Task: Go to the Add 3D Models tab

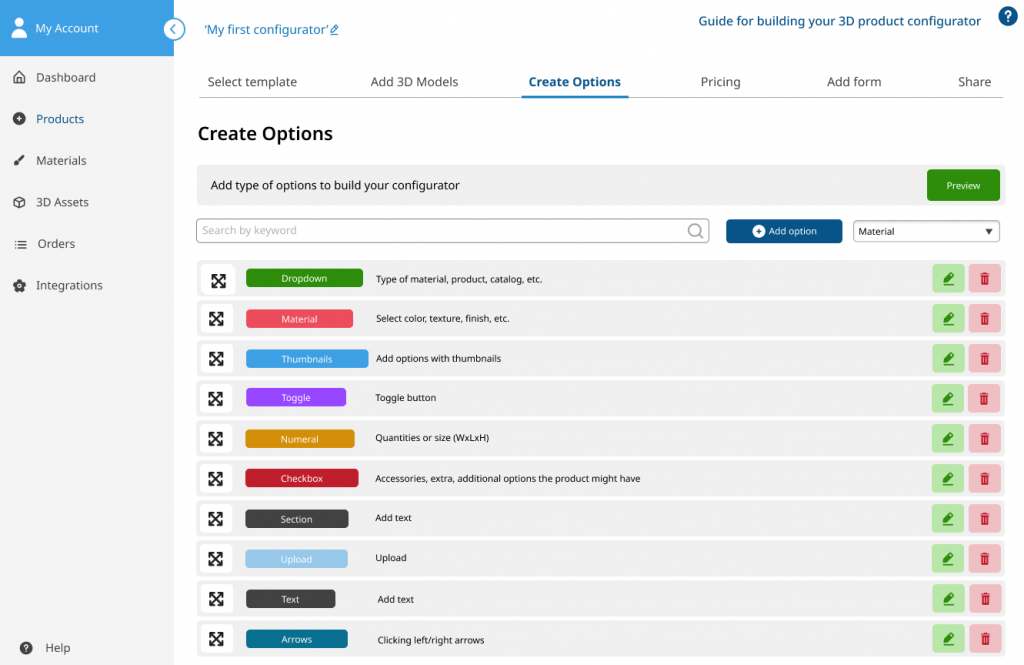Action: 414,82
